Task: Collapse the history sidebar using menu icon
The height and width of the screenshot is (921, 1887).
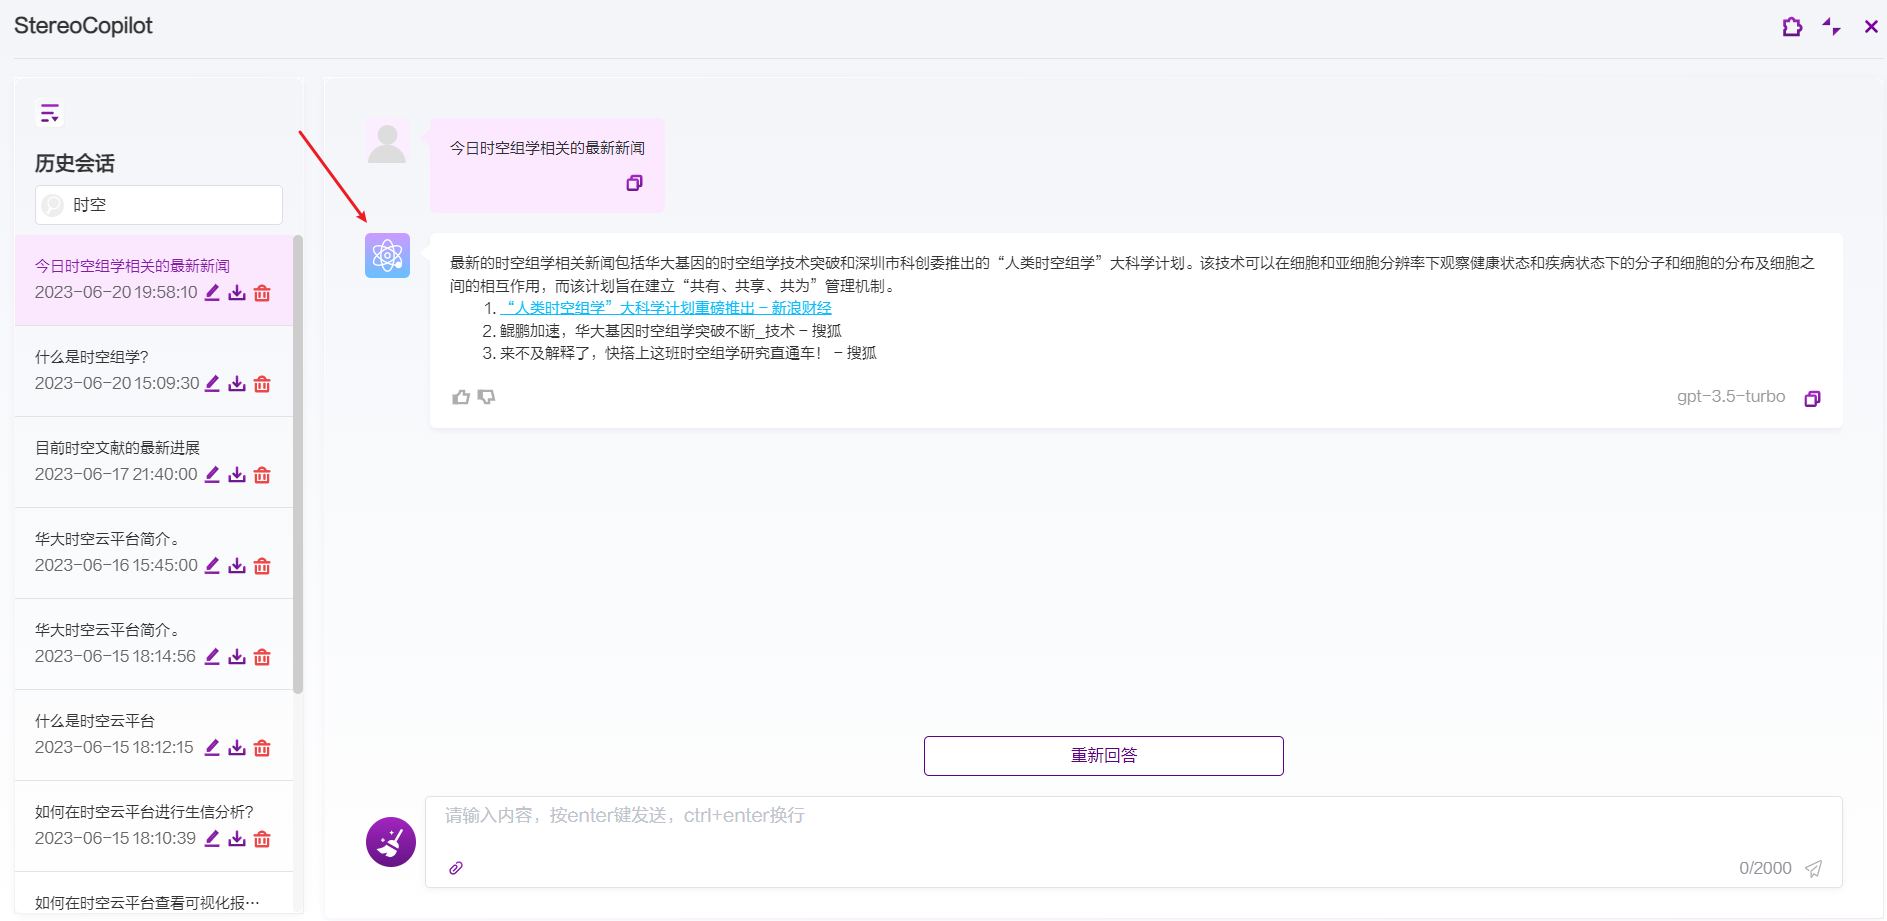Action: click(x=49, y=113)
